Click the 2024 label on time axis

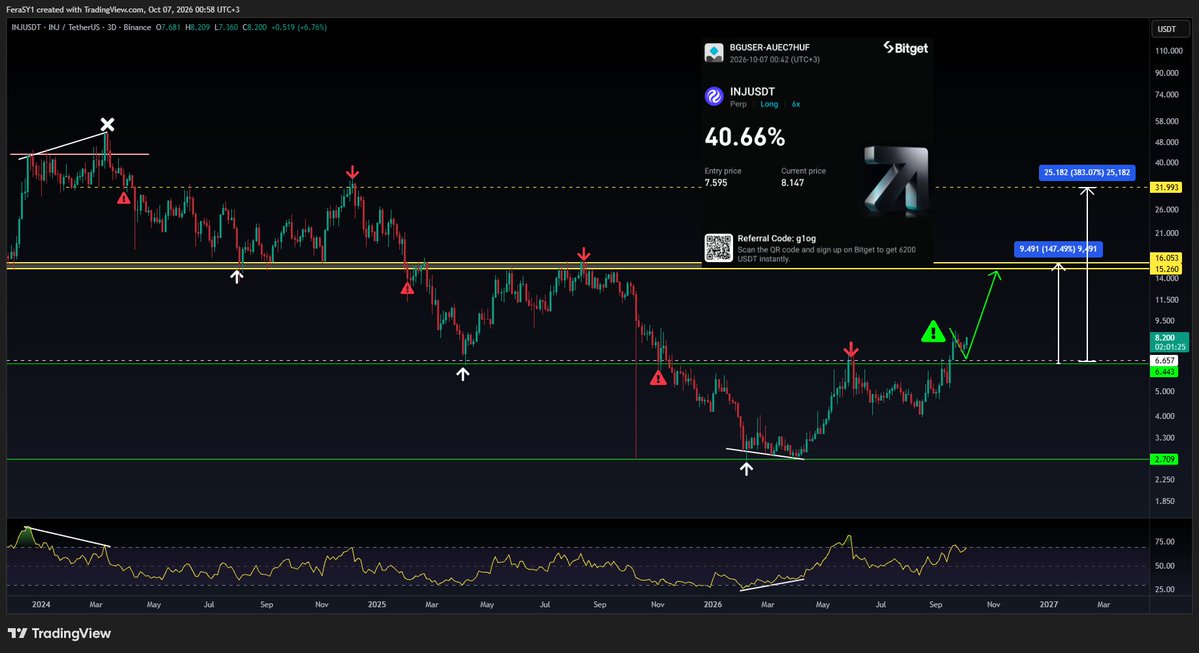pos(41,605)
